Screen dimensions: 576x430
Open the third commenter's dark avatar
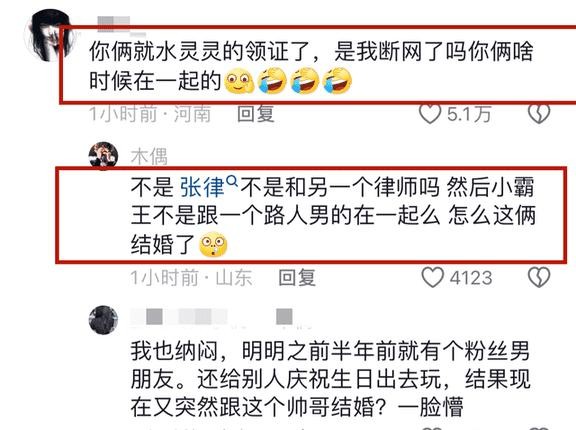(x=103, y=319)
